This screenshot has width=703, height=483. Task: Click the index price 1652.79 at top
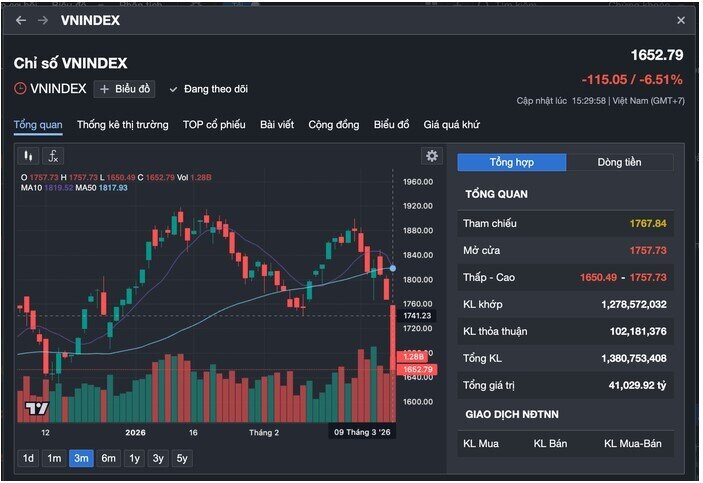tap(657, 55)
